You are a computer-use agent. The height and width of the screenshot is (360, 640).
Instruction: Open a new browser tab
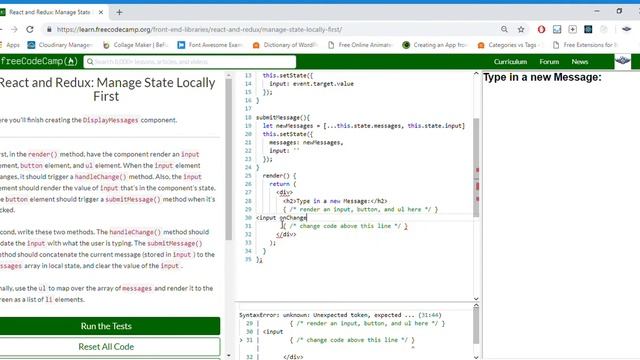click(x=119, y=12)
